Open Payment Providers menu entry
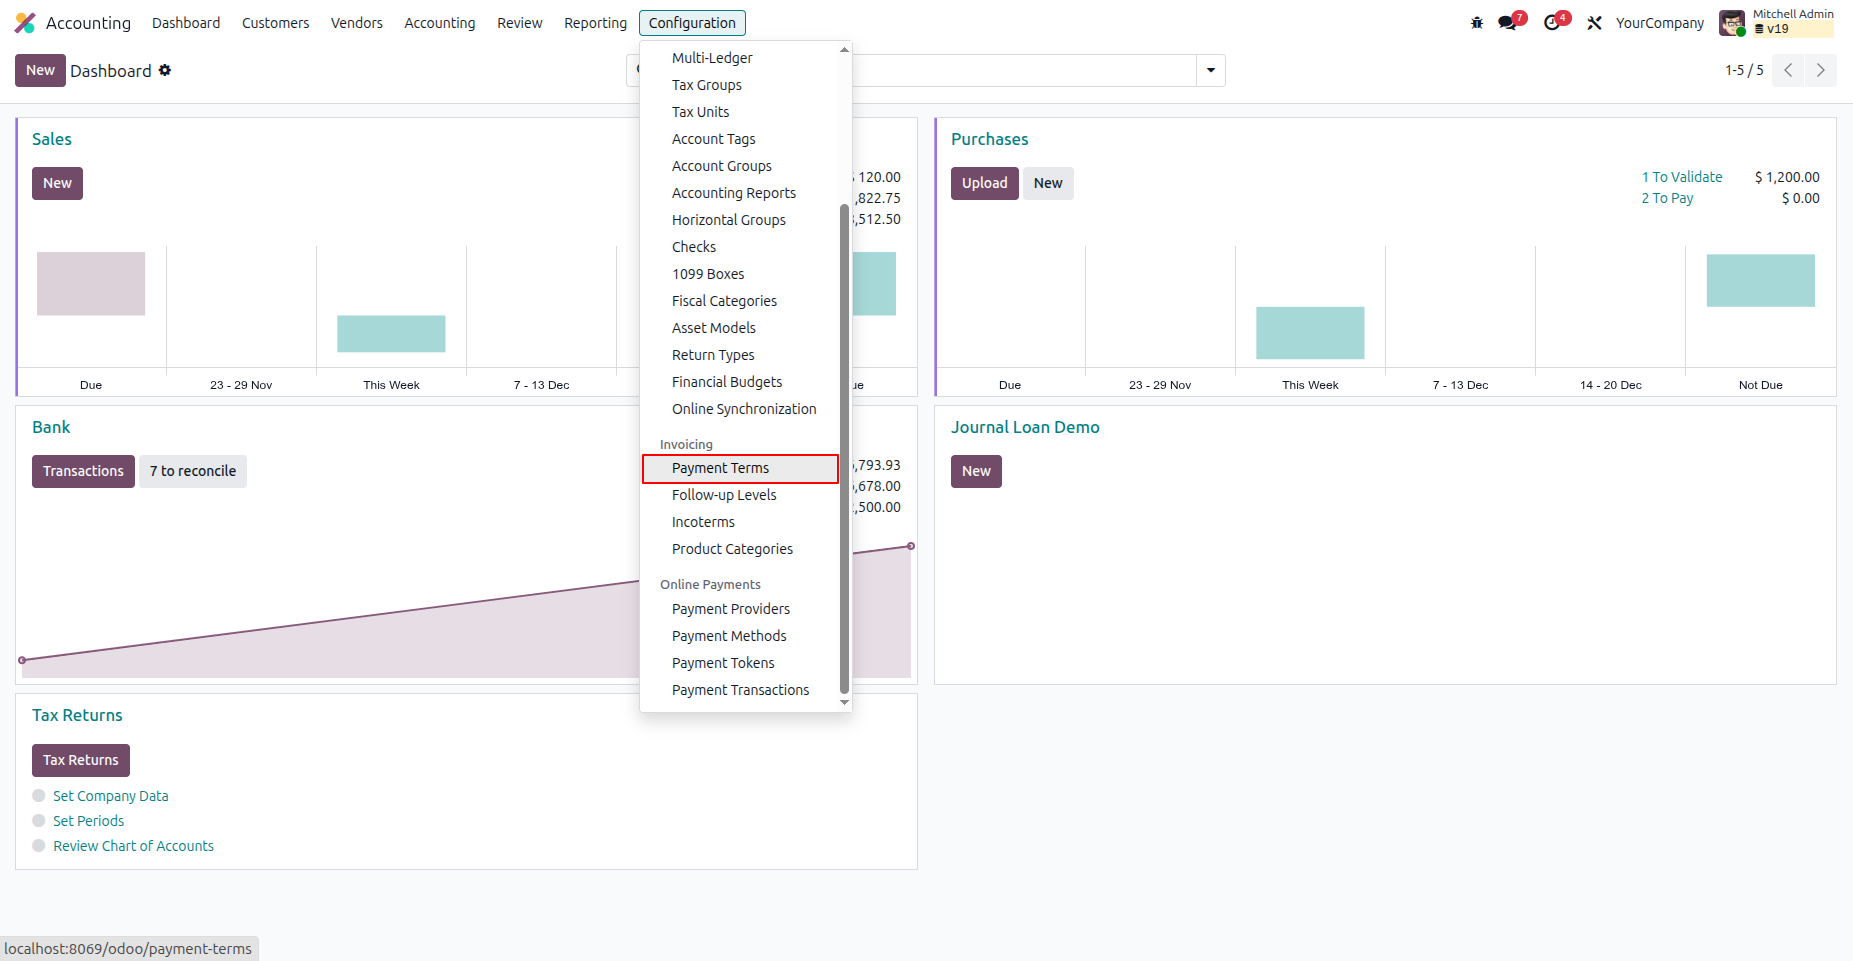 click(x=740, y=609)
